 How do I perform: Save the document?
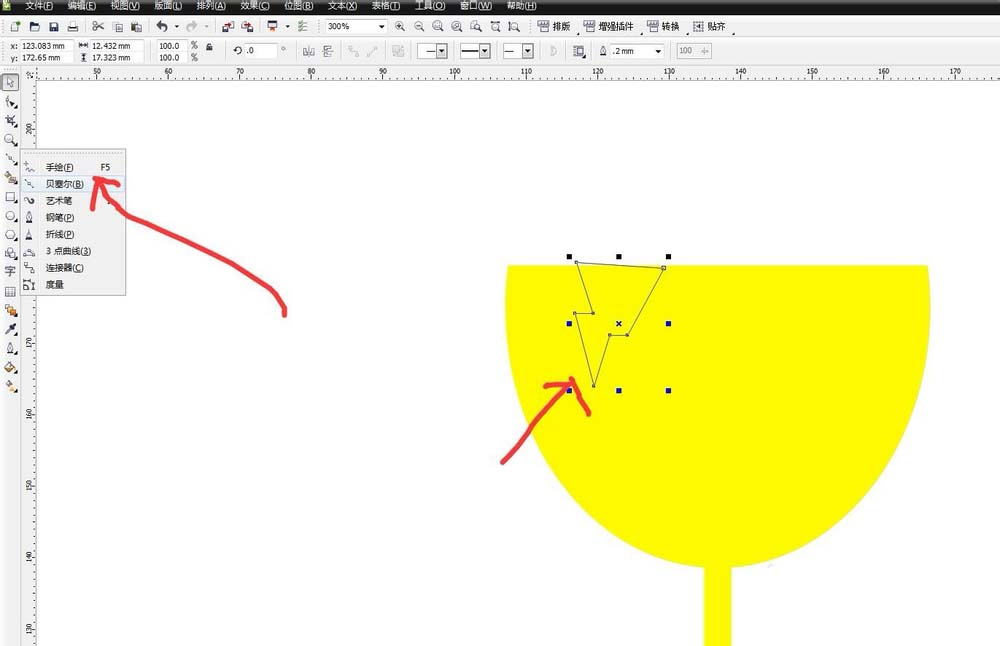pyautogui.click(x=54, y=26)
